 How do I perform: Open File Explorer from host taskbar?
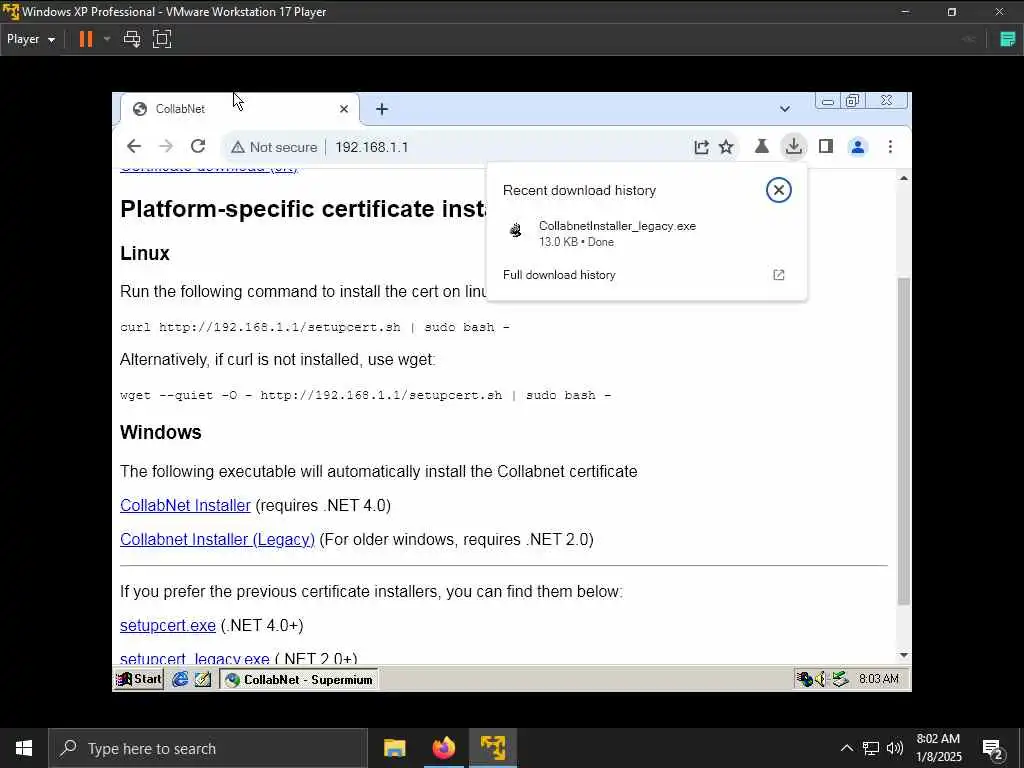tap(394, 748)
